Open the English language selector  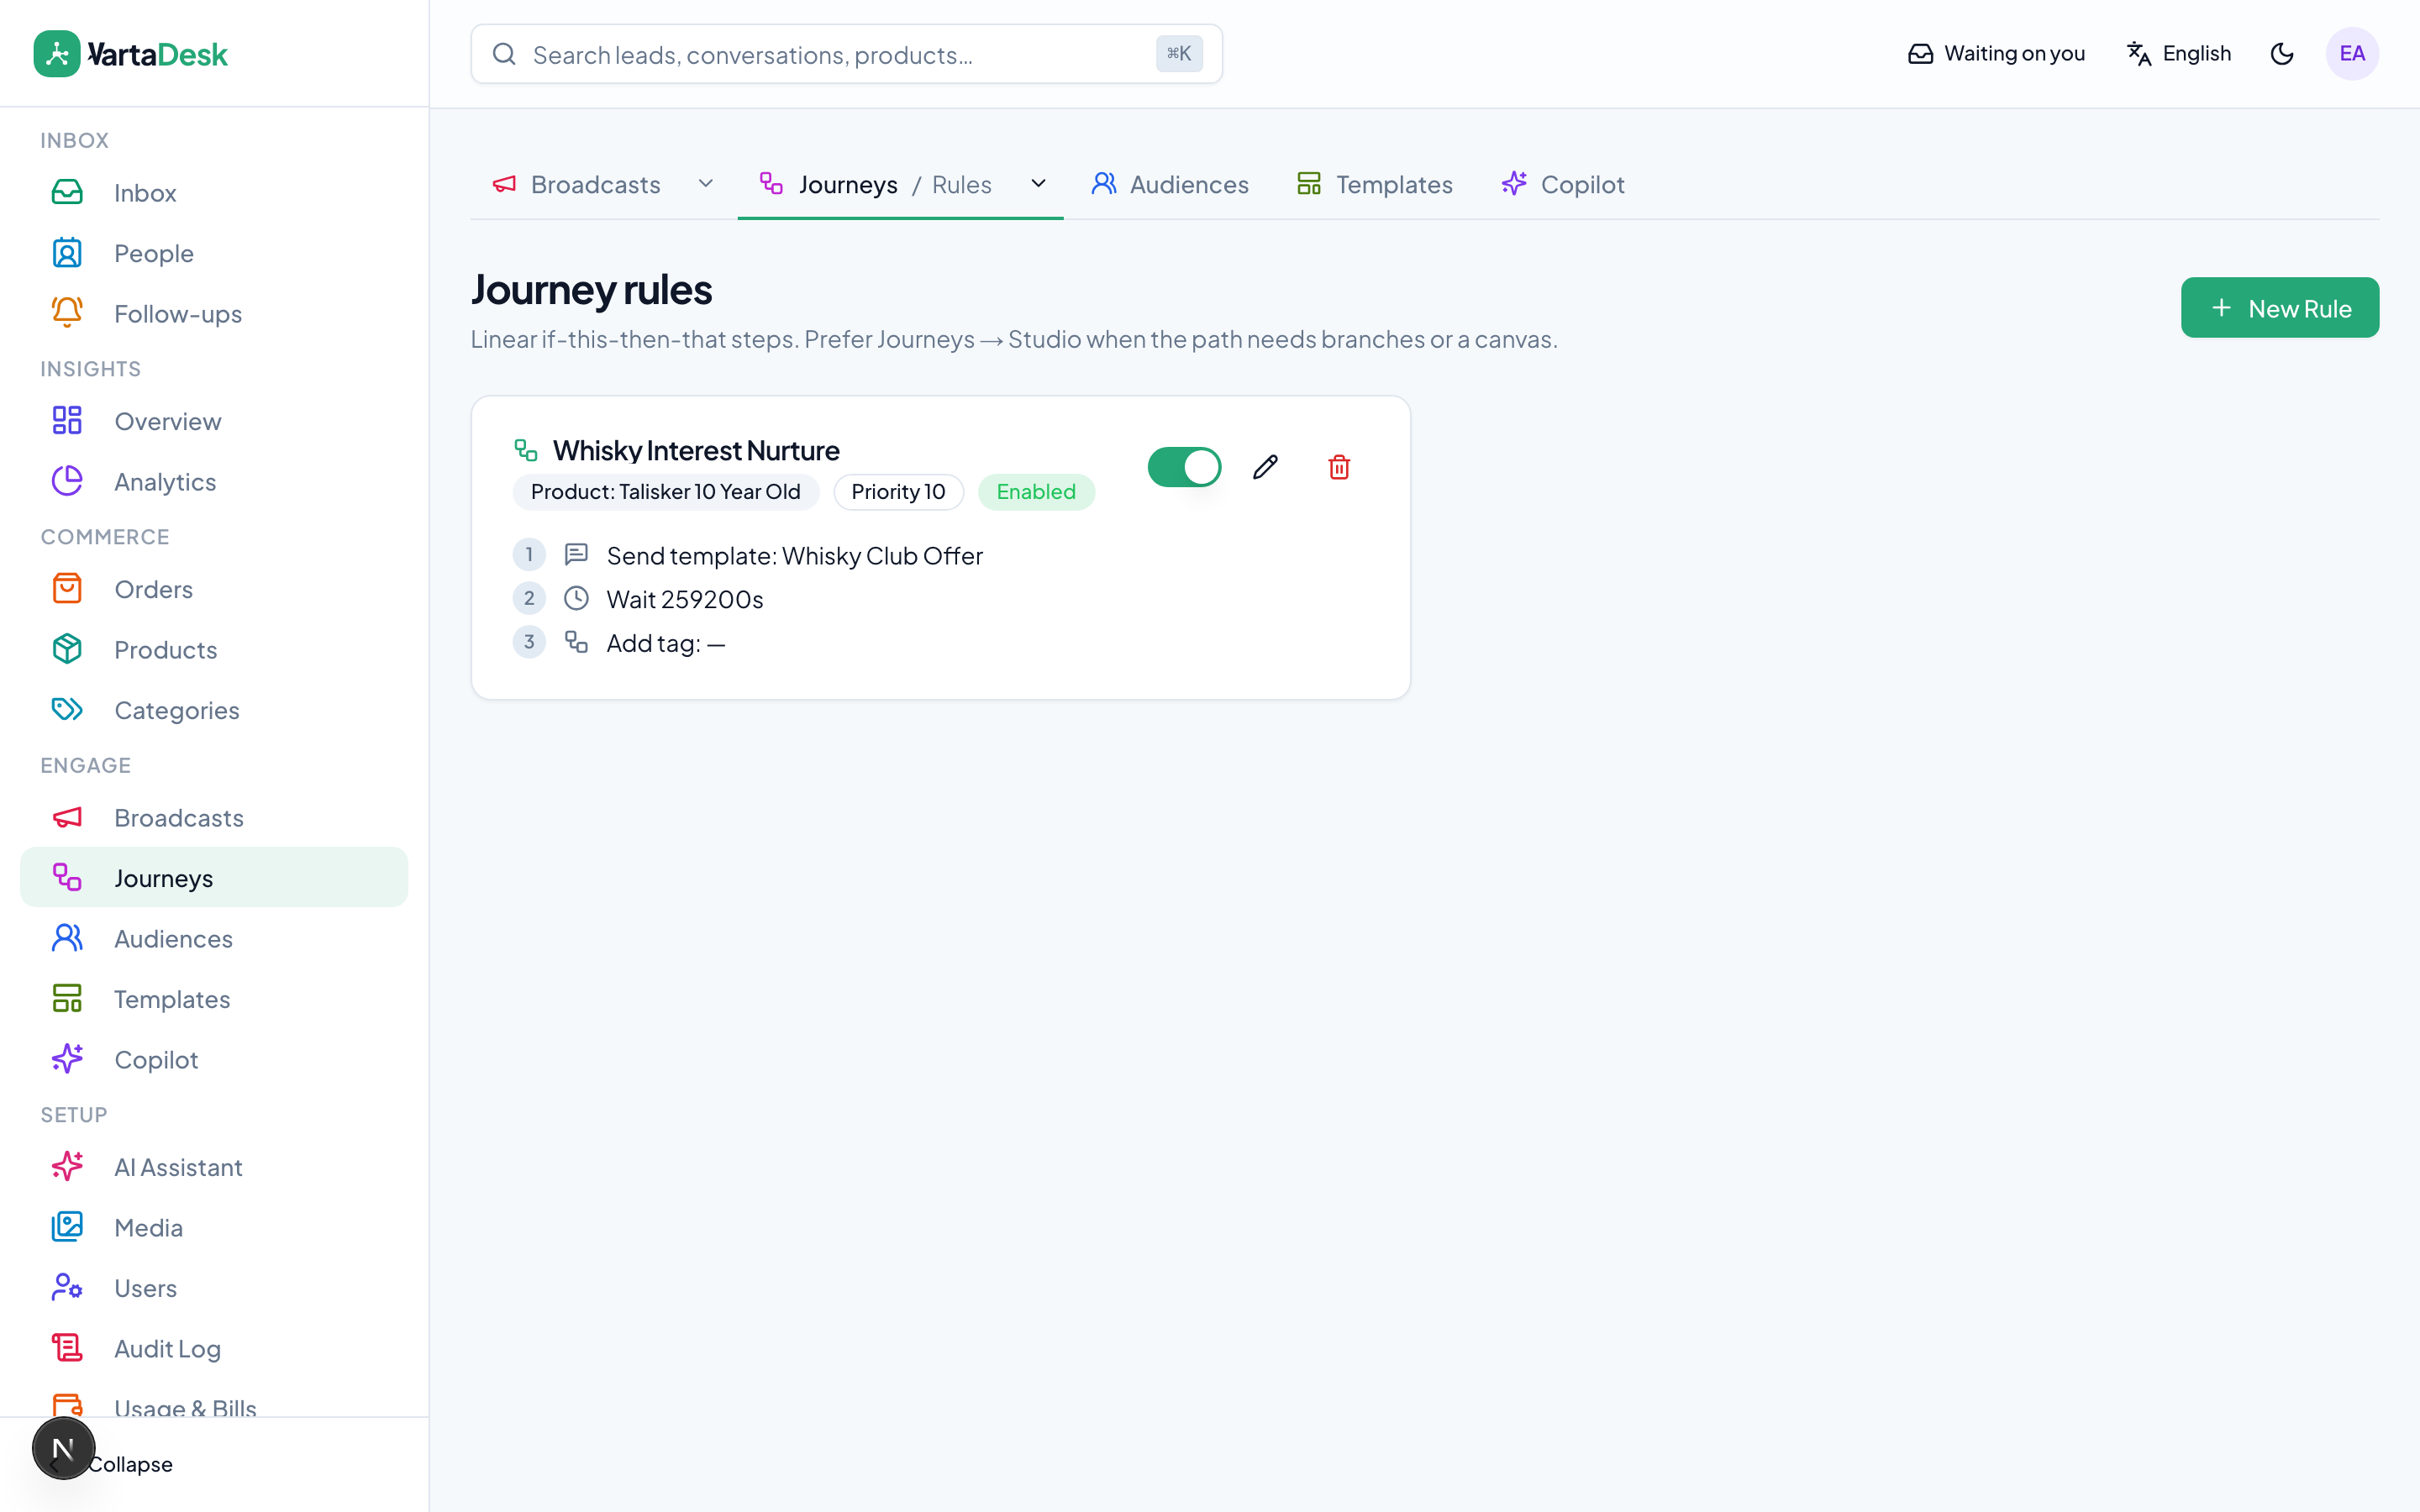(x=2179, y=54)
